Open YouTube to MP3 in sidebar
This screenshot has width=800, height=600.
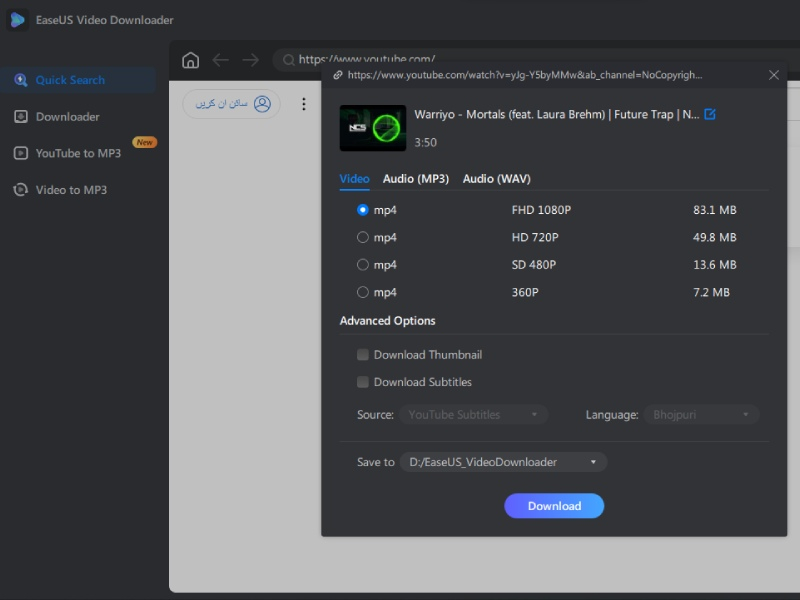click(x=78, y=153)
